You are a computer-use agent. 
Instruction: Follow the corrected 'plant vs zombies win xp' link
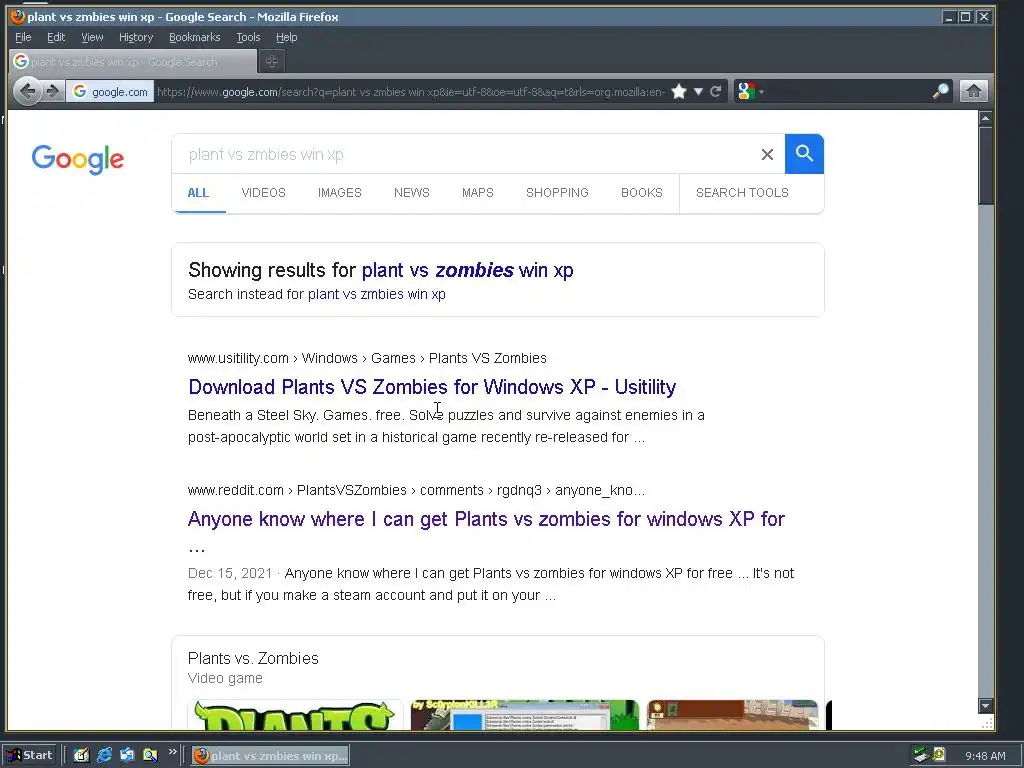click(x=468, y=270)
